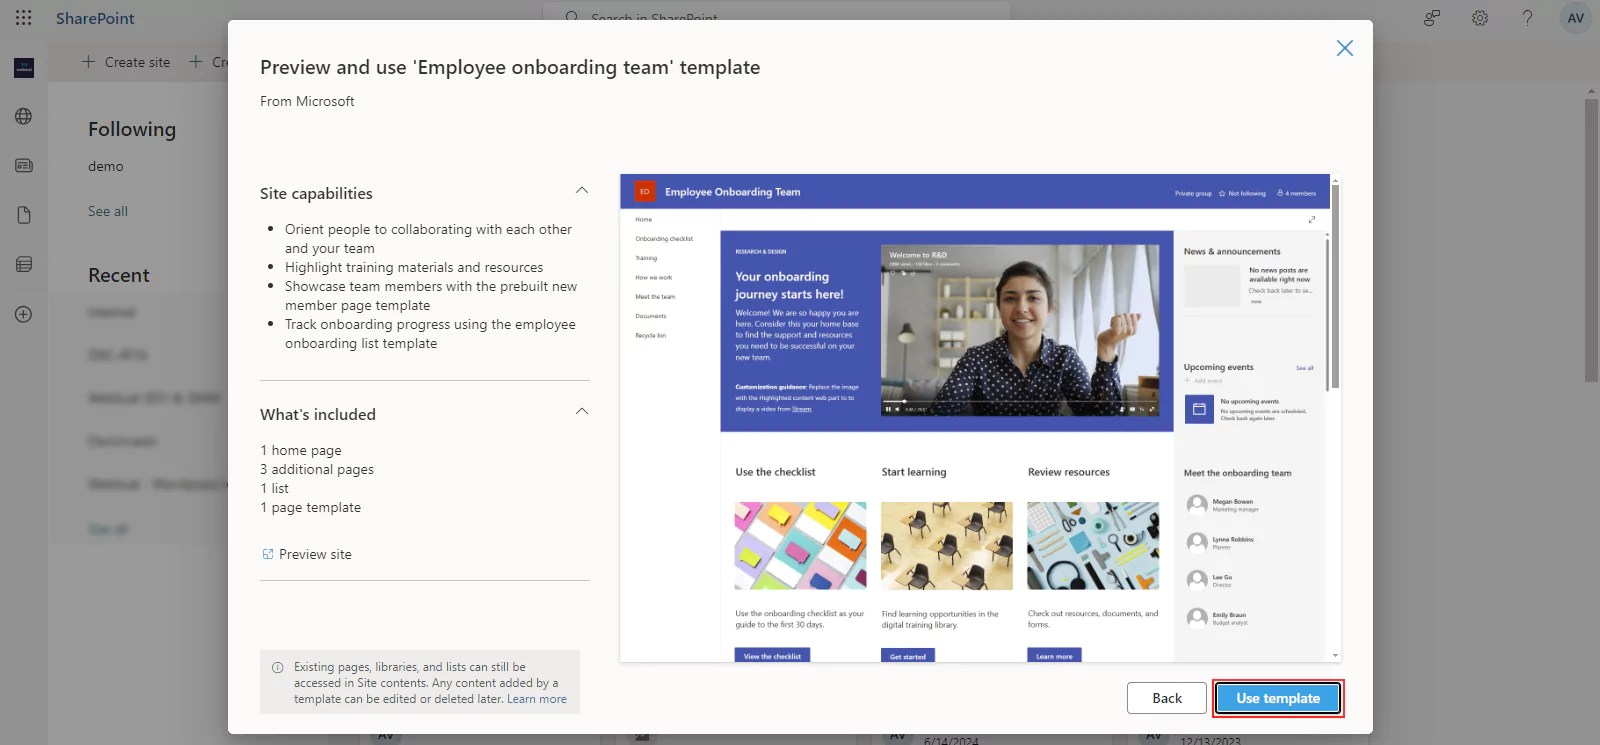Click the 'Site capabilities' heading
Image resolution: width=1600 pixels, height=745 pixels.
316,193
